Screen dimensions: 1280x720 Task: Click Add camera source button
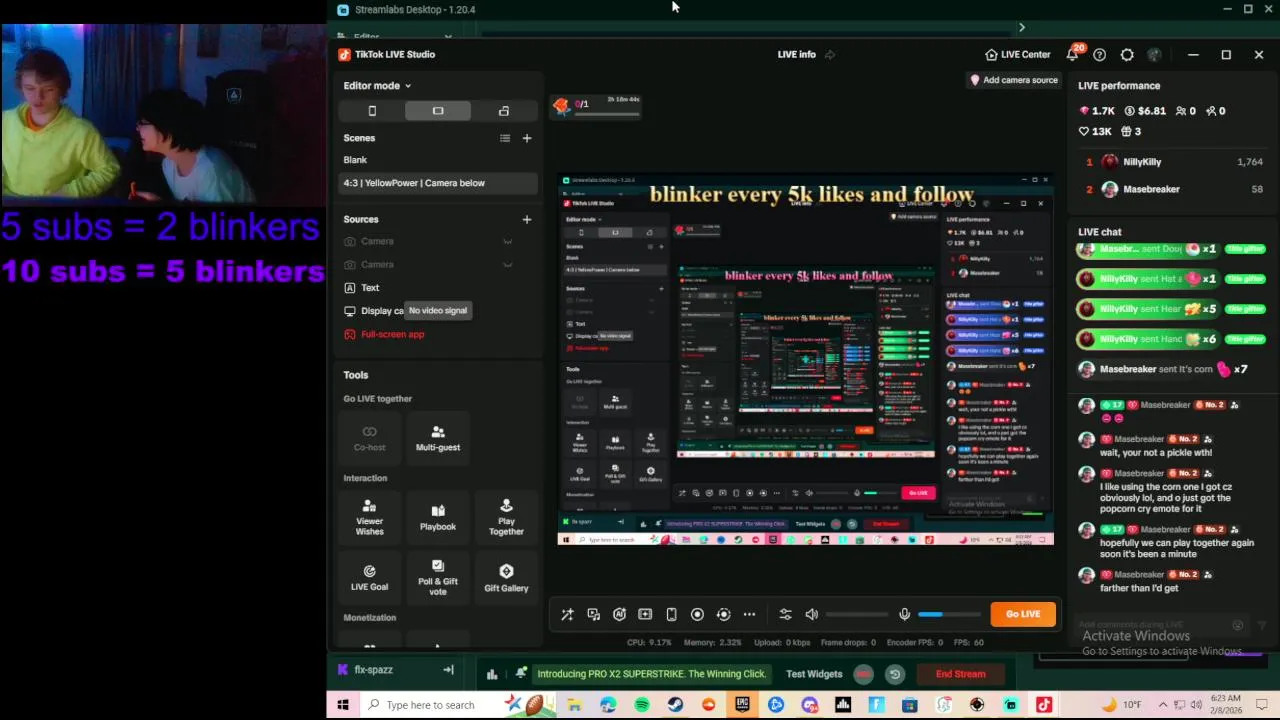(x=1014, y=80)
